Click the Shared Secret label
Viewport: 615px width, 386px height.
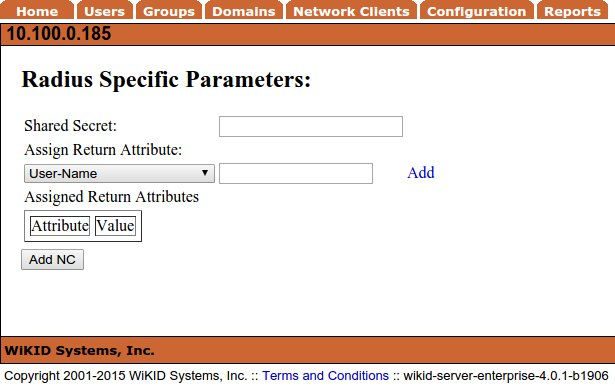pos(71,126)
